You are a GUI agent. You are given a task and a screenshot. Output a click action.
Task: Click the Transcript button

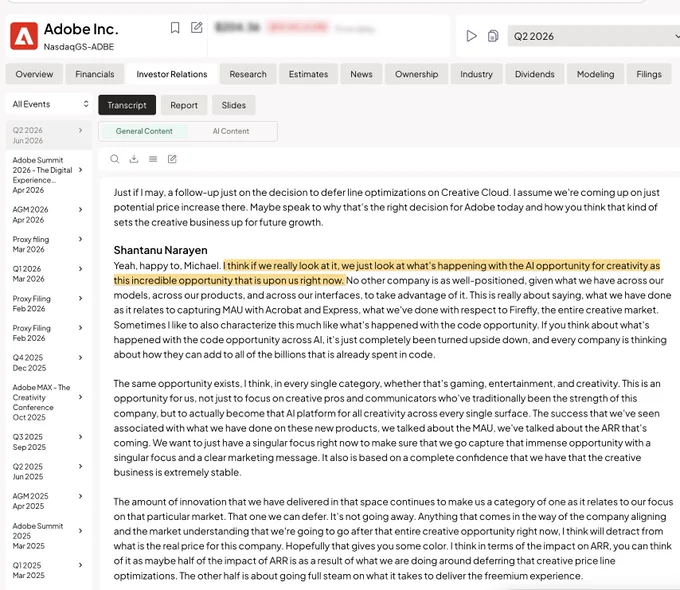[x=127, y=105]
